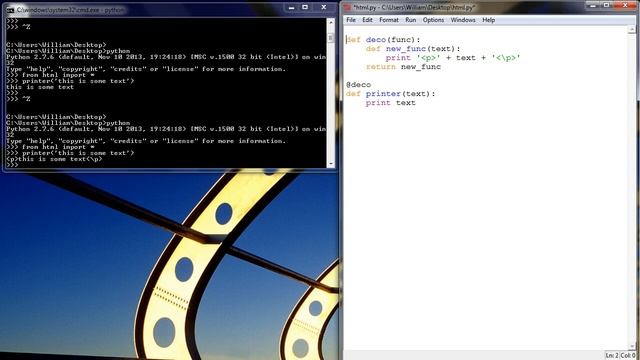The width and height of the screenshot is (640, 360).
Task: Click the print '<p>' + text line
Action: point(453,58)
